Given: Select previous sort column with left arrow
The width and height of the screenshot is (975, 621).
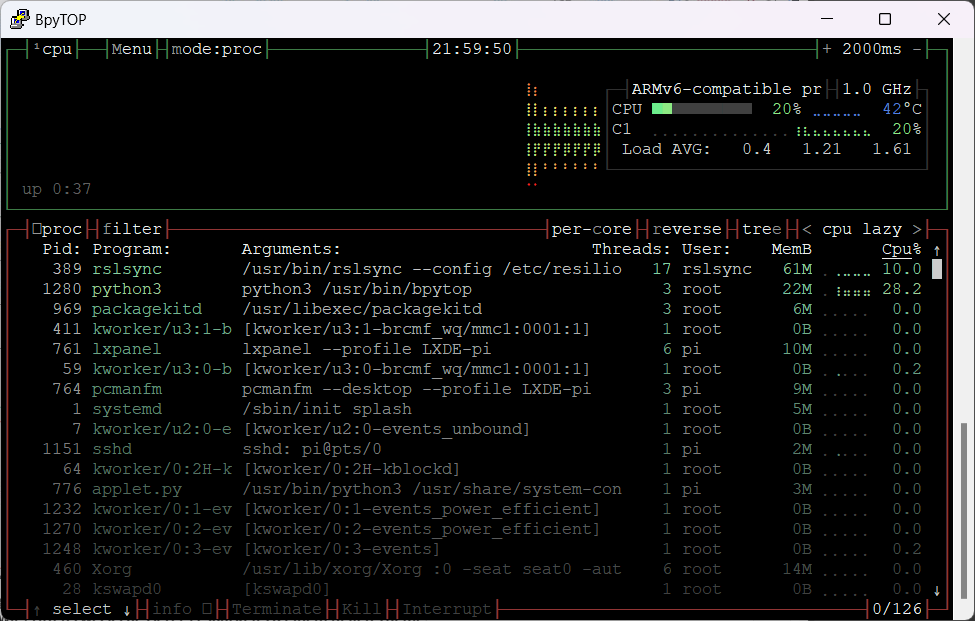Looking at the screenshot, I should 807,229.
